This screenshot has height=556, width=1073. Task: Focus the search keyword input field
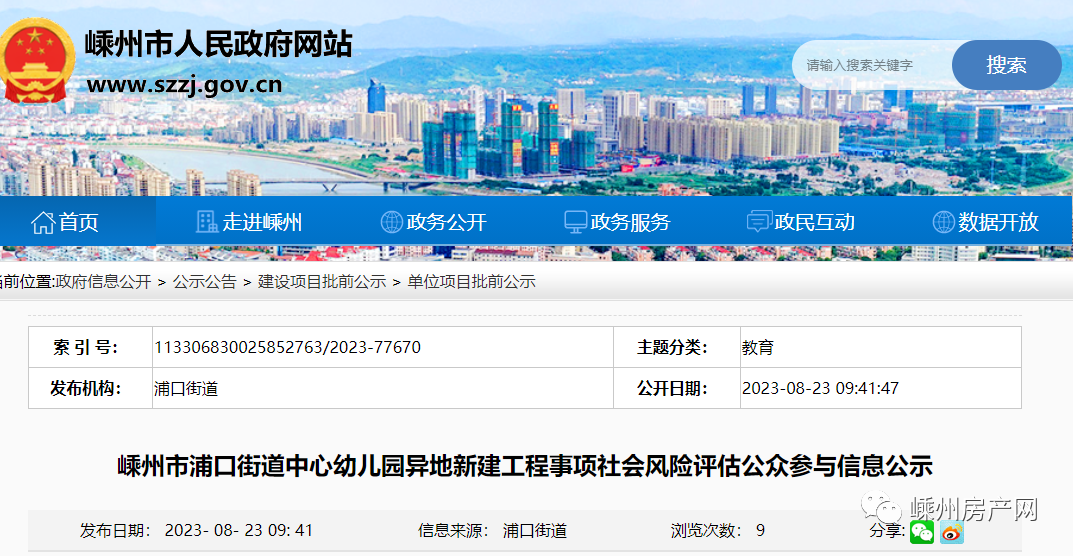point(870,65)
